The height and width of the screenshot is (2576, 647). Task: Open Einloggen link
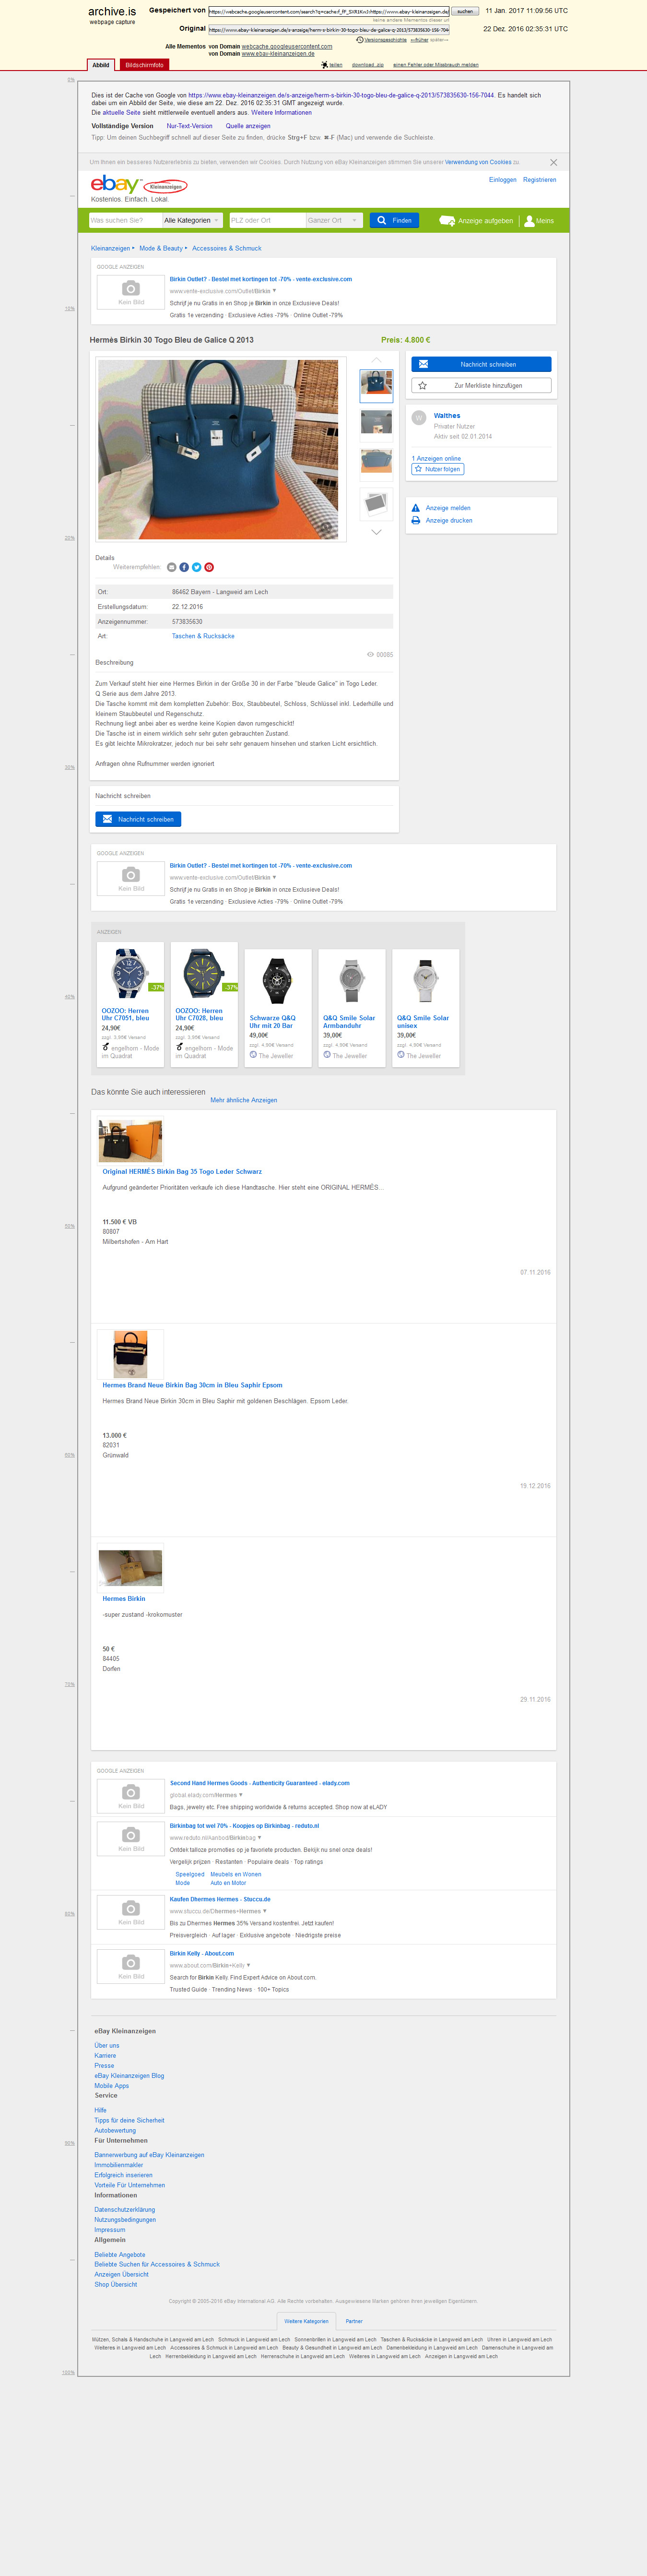click(x=503, y=180)
